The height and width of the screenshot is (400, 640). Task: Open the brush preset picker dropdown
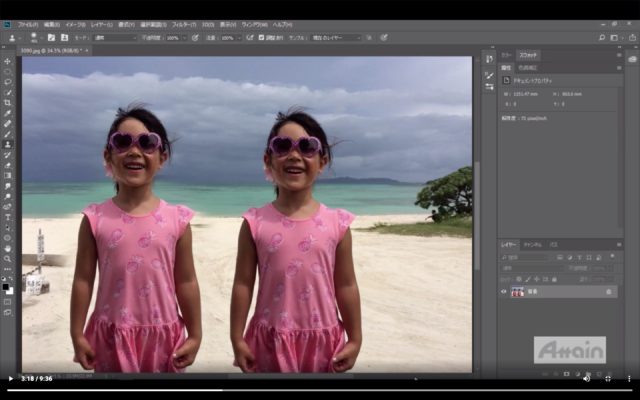(x=35, y=38)
